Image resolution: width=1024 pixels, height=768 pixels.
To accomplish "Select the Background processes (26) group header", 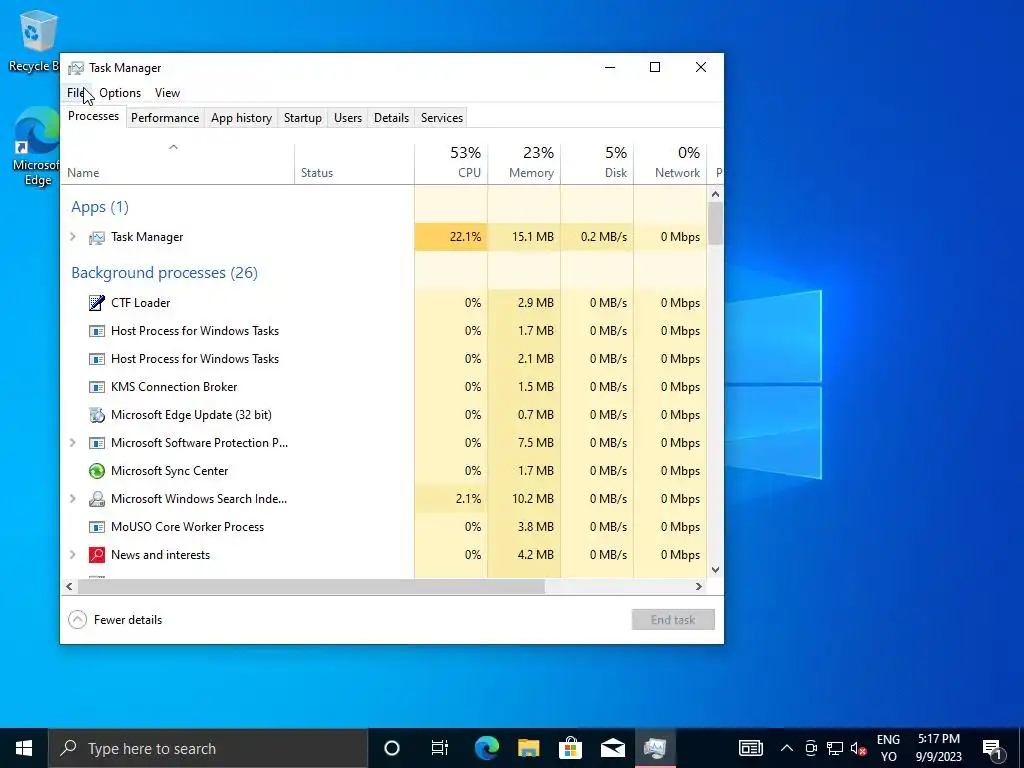I will (165, 273).
